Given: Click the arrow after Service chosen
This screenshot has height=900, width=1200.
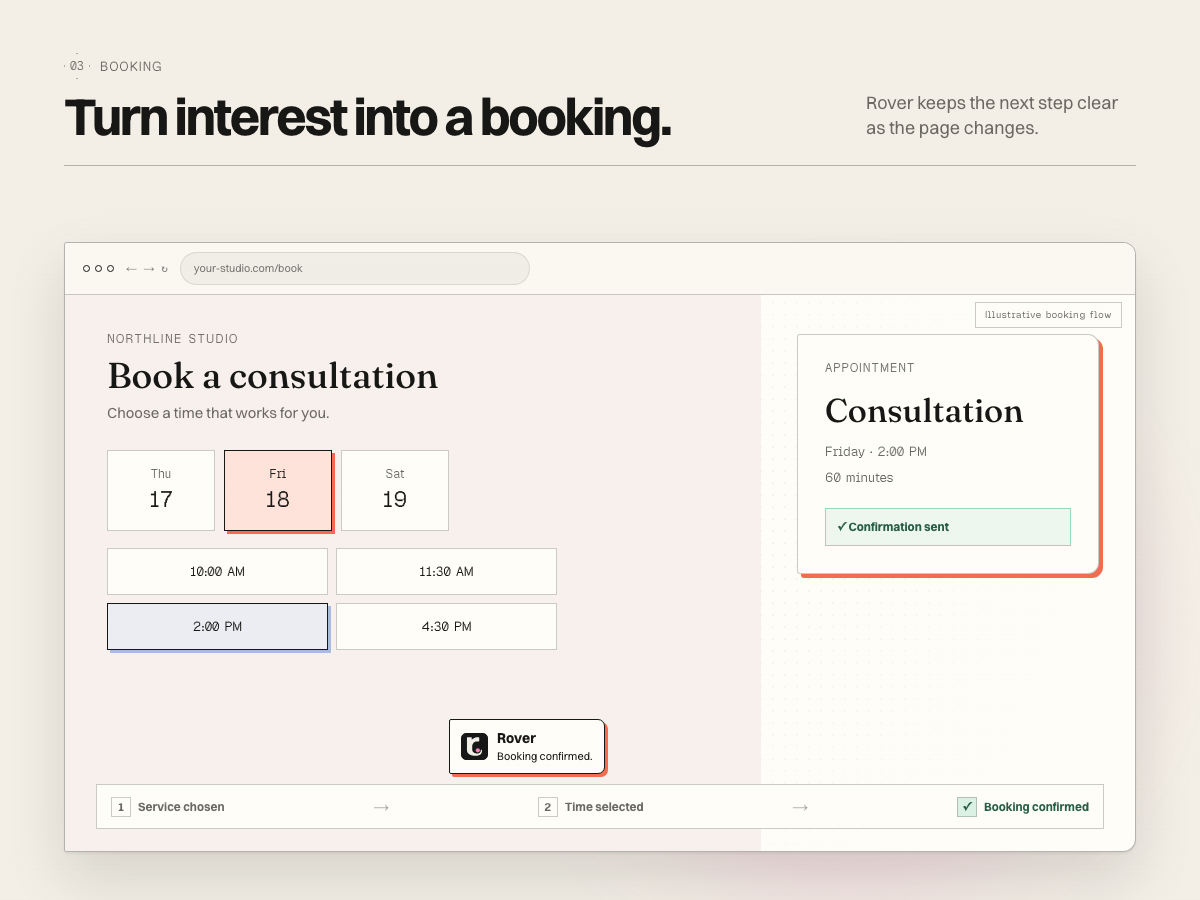Looking at the screenshot, I should click(x=381, y=807).
